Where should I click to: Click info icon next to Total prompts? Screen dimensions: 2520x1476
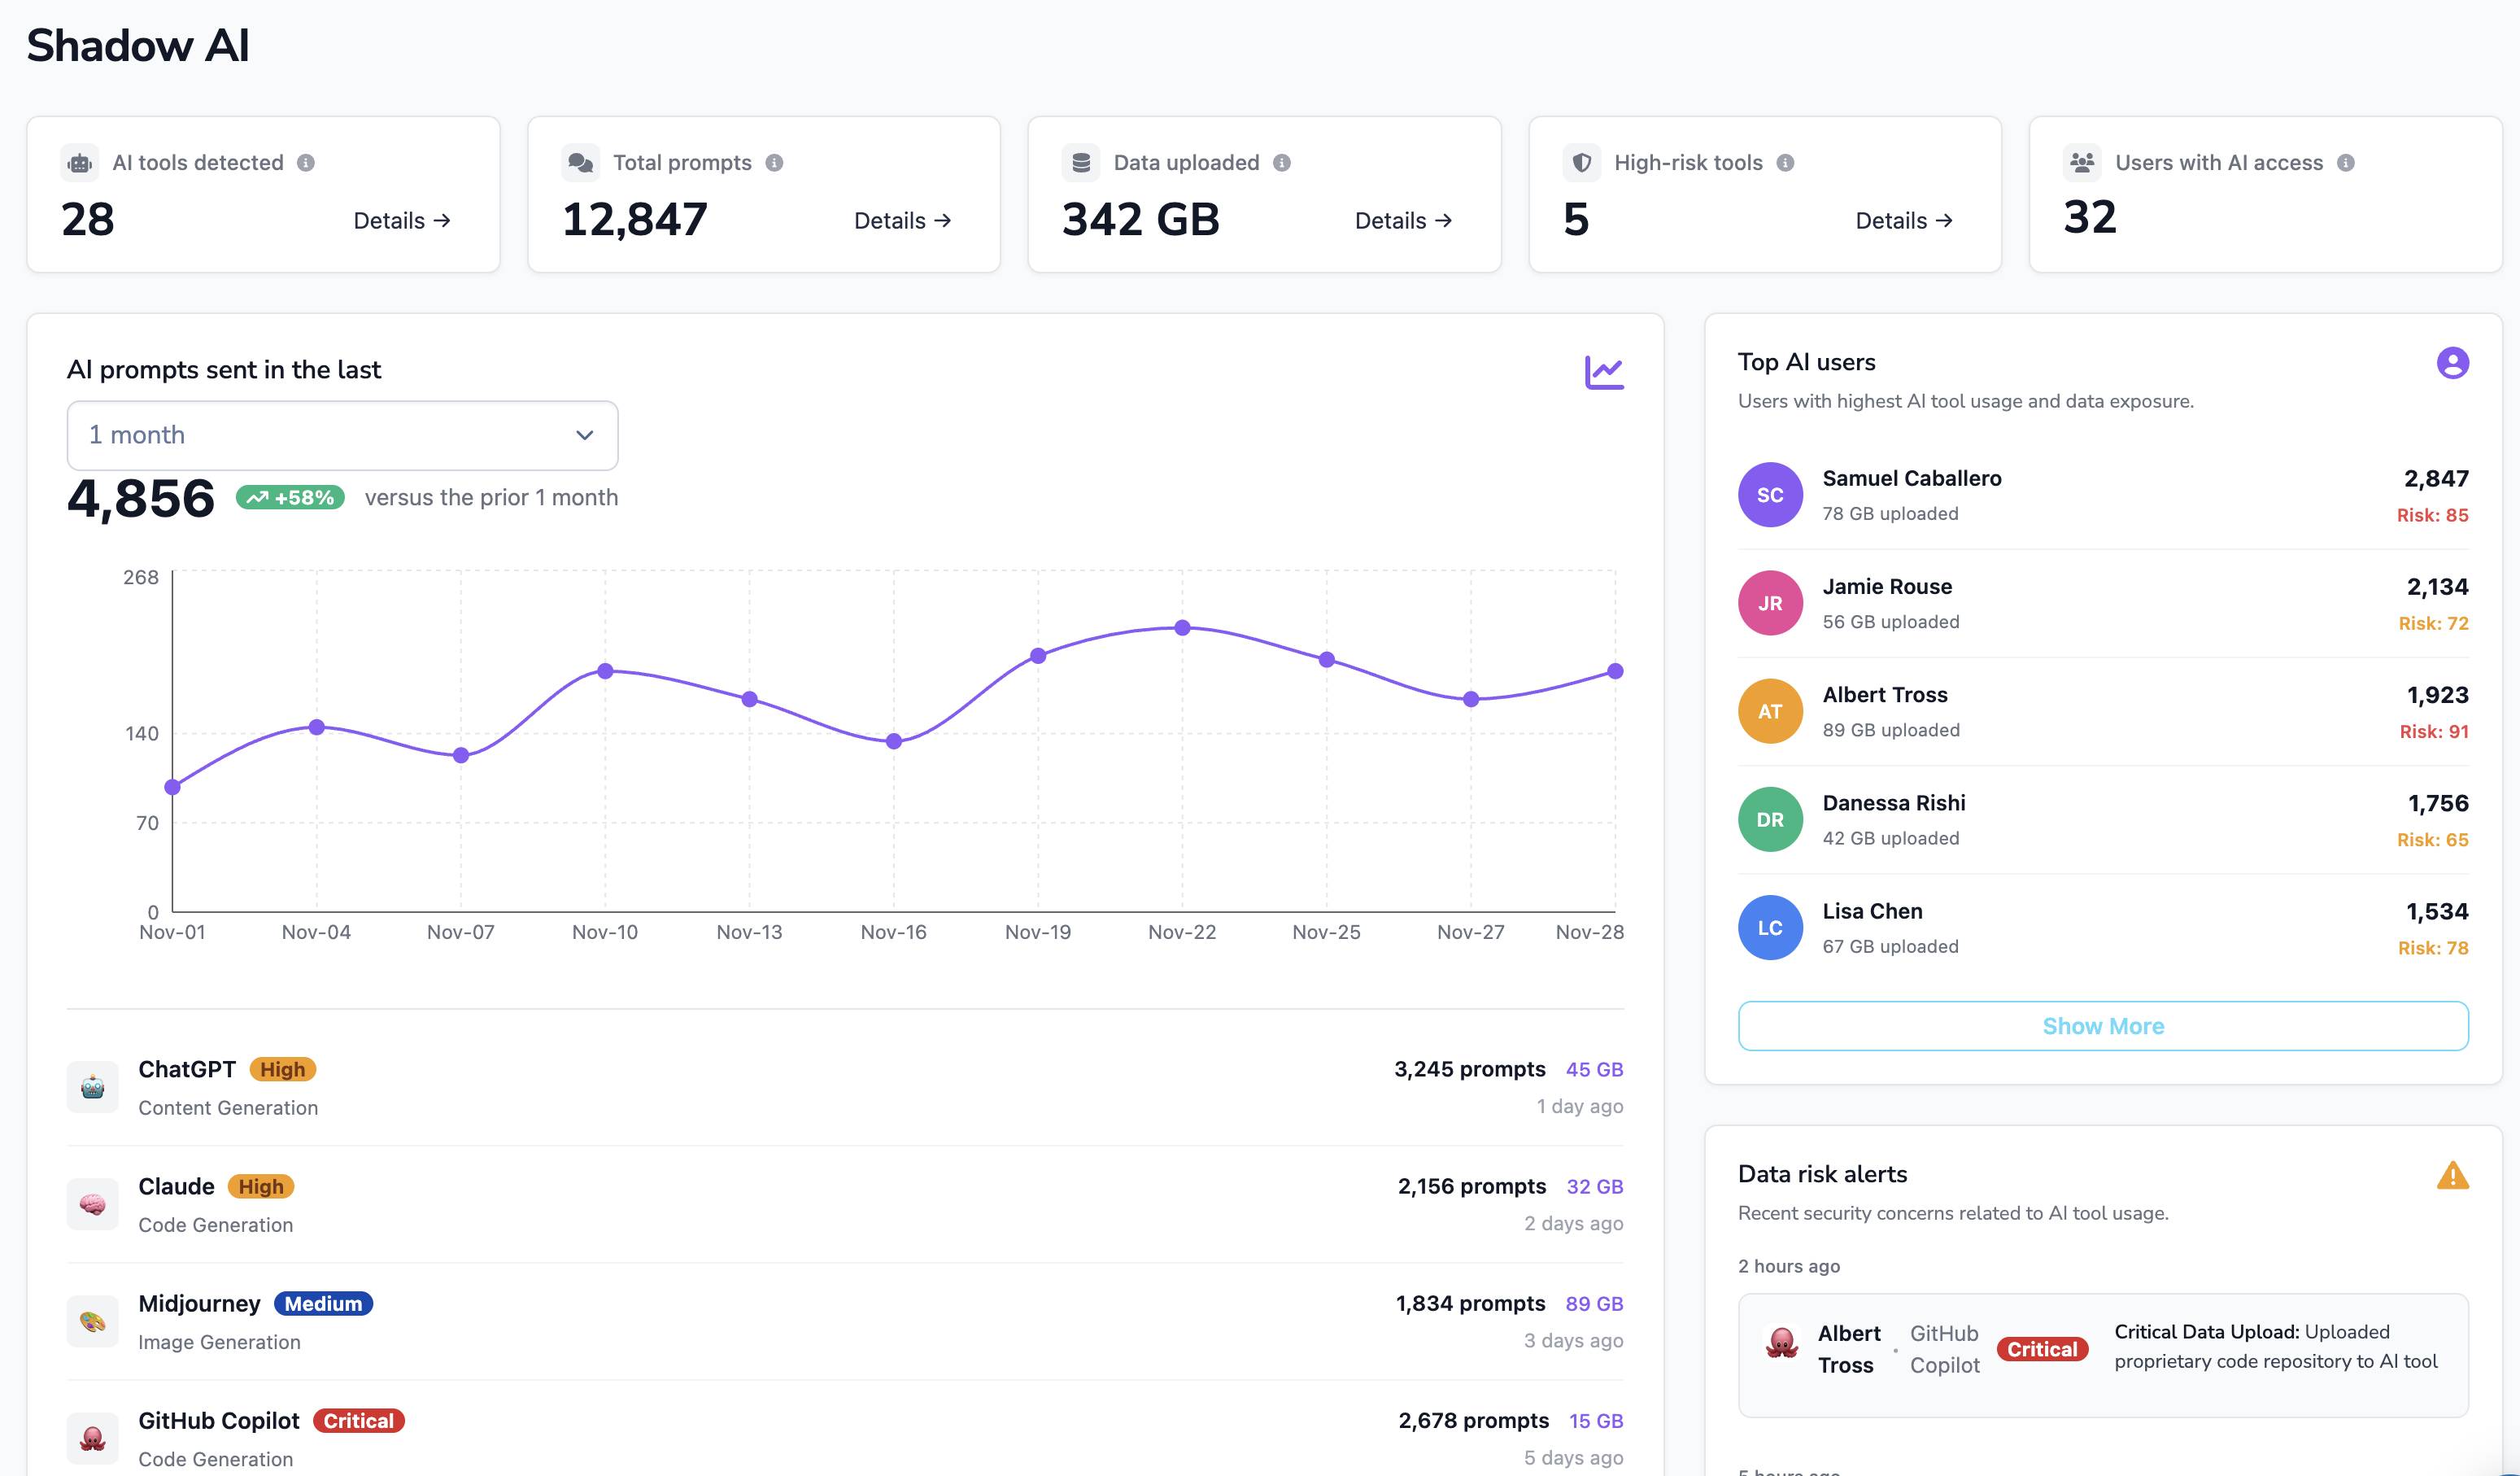774,163
